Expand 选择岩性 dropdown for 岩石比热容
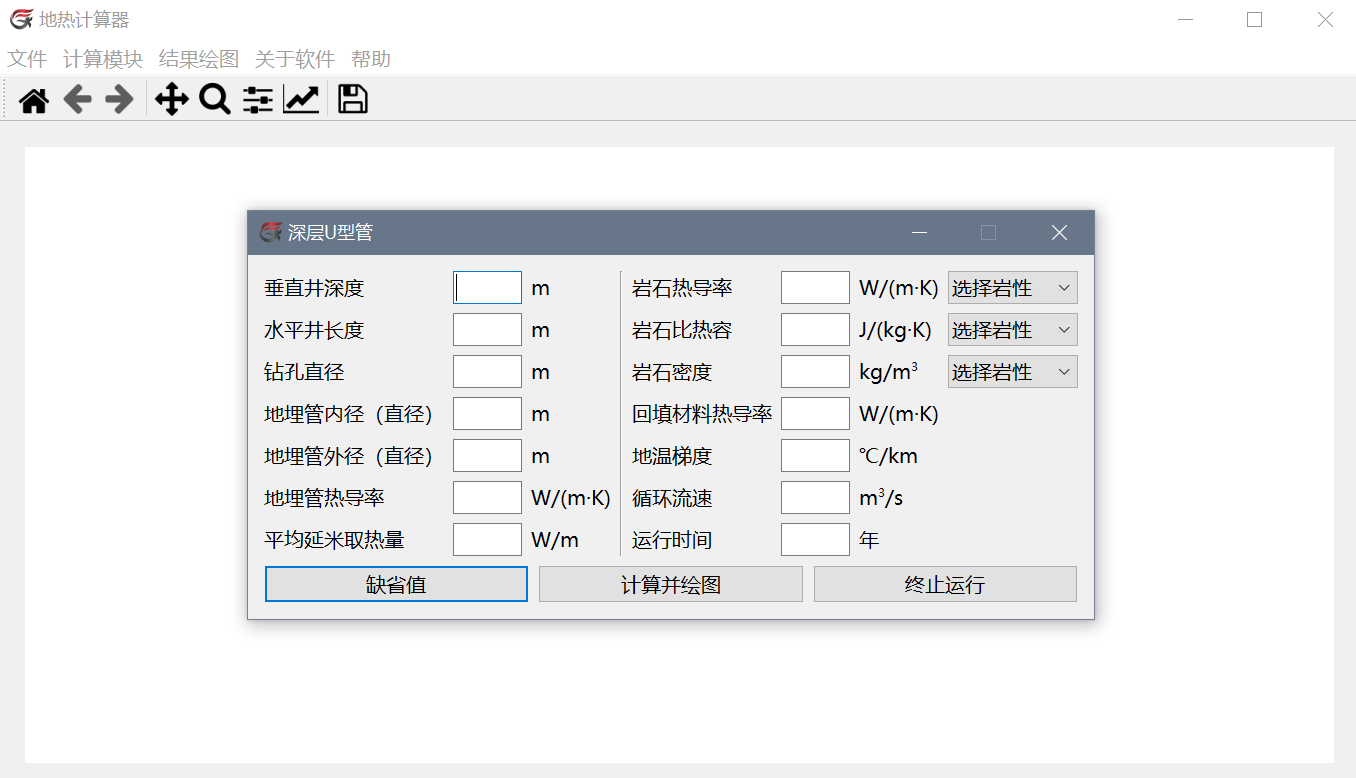 (1013, 330)
